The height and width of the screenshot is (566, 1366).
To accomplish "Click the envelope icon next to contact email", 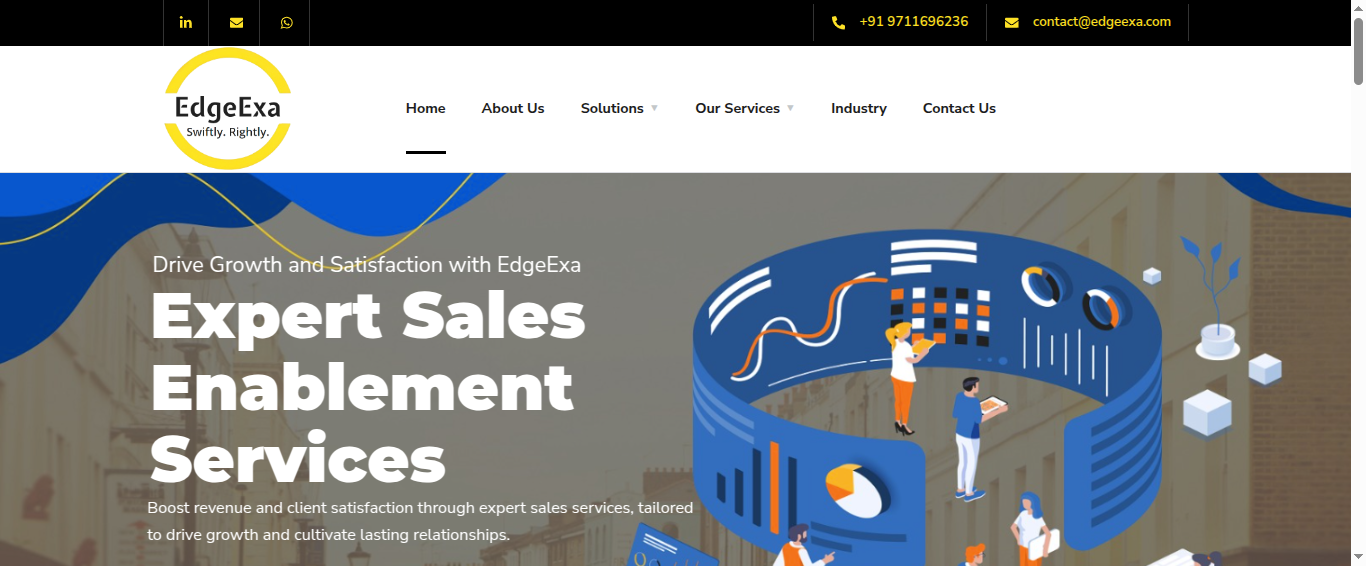I will 1012,22.
